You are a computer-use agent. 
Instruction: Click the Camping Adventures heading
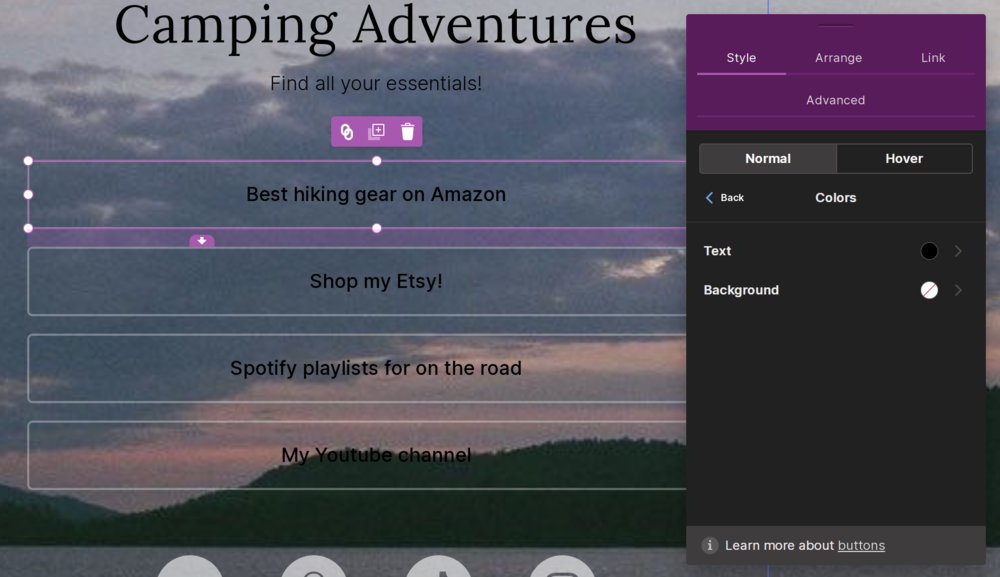375,26
